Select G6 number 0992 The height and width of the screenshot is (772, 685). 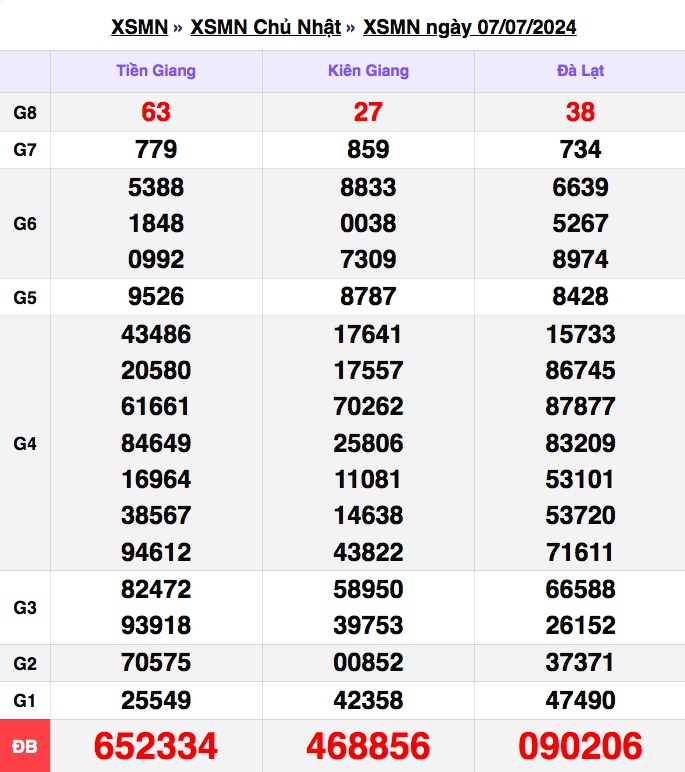click(x=156, y=259)
